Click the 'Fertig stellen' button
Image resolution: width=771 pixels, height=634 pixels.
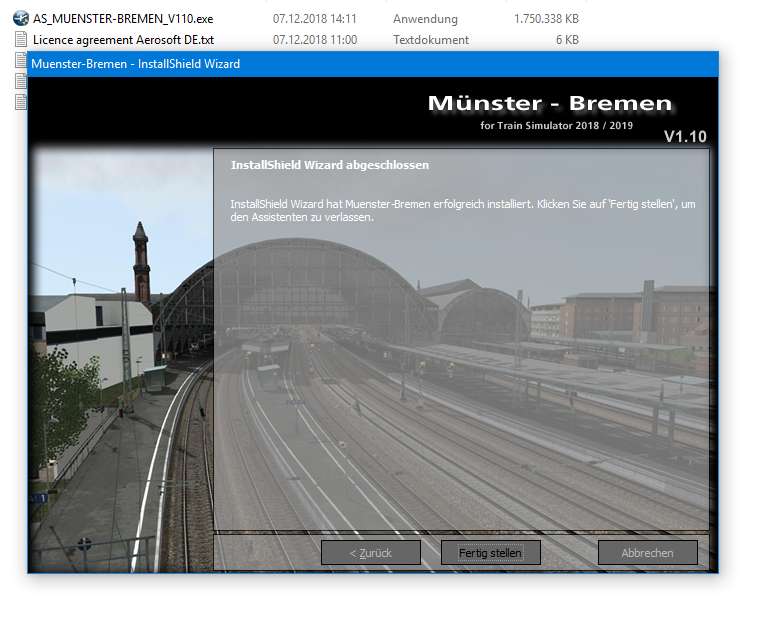491,553
